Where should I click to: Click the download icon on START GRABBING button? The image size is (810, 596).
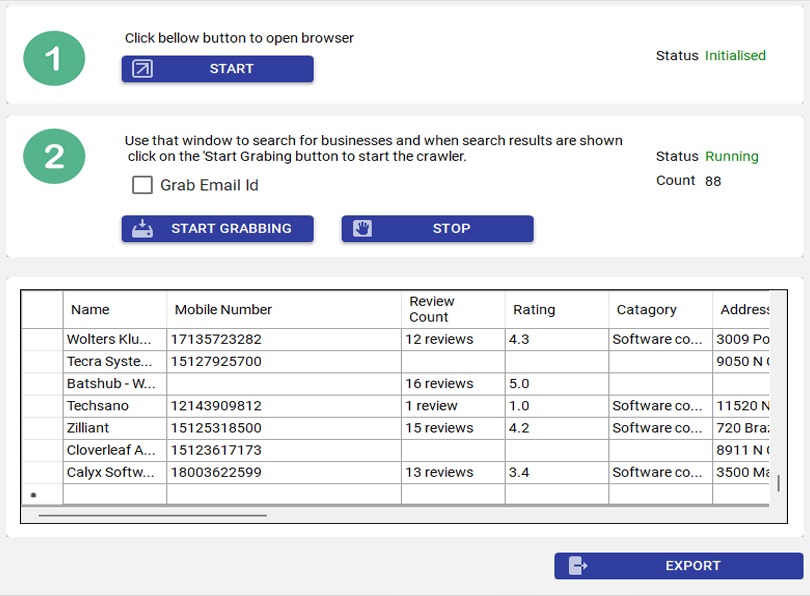(142, 228)
